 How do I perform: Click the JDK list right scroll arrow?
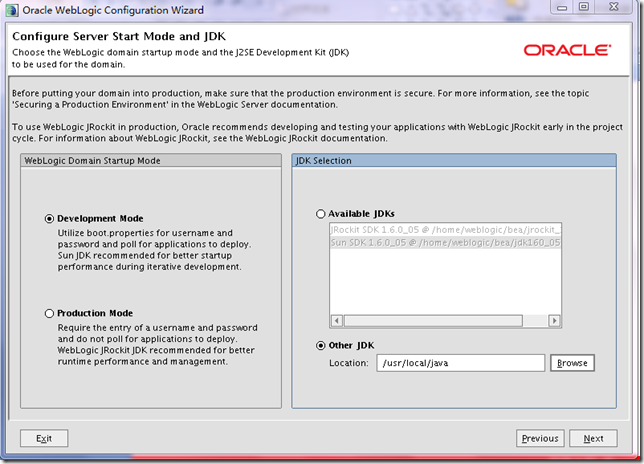554,320
